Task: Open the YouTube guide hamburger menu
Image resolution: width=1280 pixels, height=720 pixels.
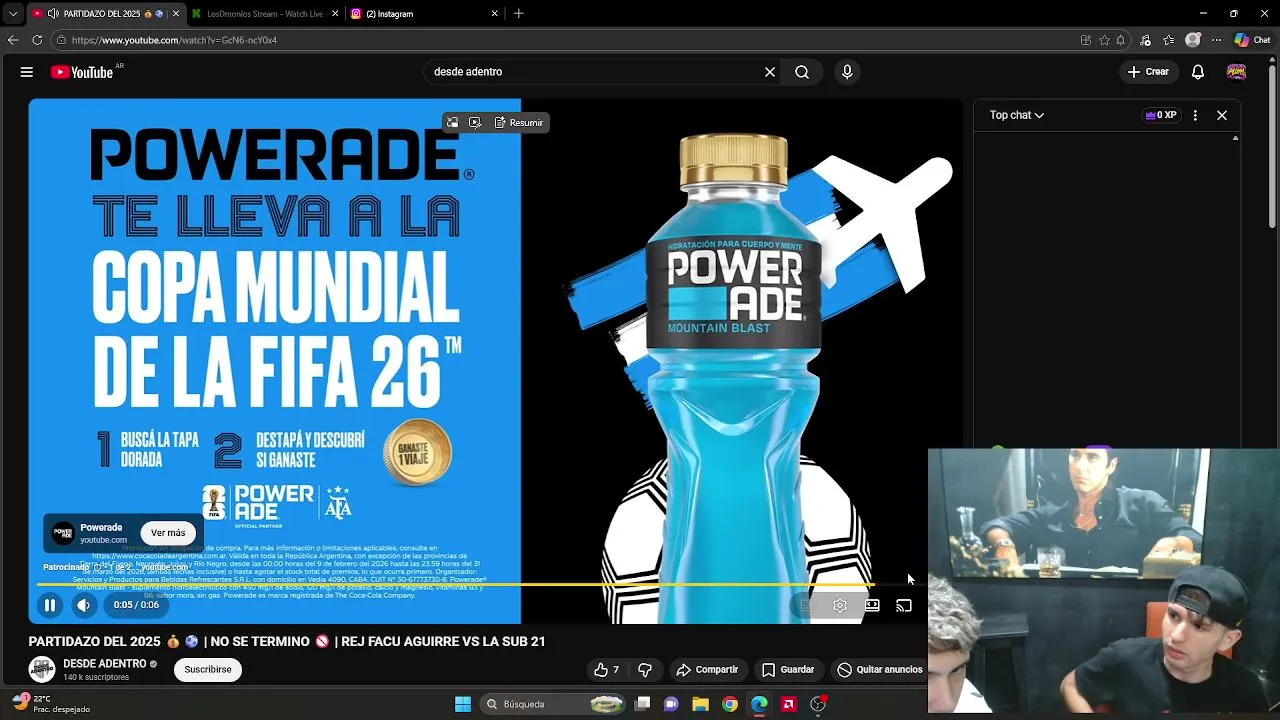Action: [x=27, y=72]
